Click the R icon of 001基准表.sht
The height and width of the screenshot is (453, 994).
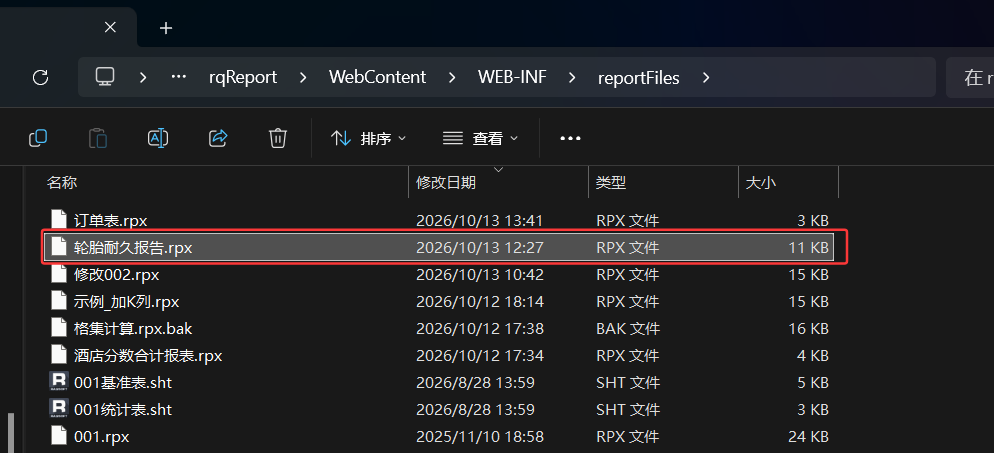tap(58, 381)
